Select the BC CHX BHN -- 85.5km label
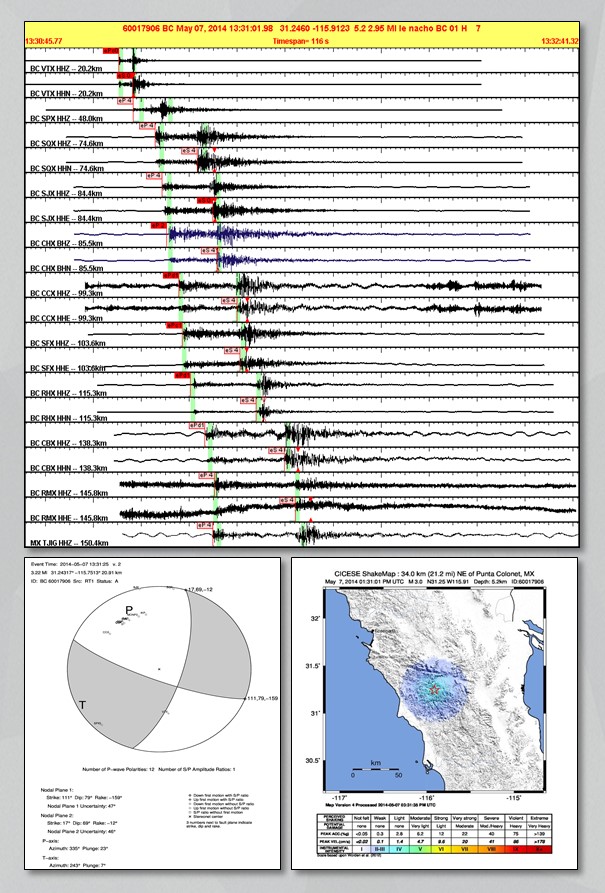605x893 pixels. [x=67, y=268]
